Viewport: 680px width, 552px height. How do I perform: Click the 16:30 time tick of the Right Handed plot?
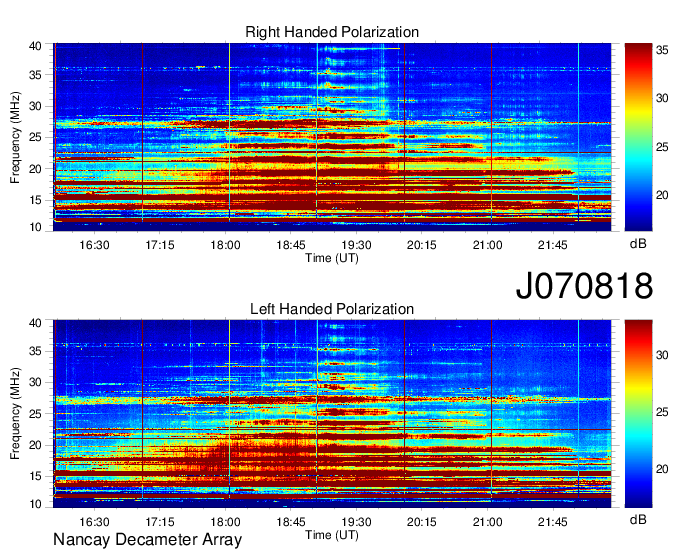94,245
